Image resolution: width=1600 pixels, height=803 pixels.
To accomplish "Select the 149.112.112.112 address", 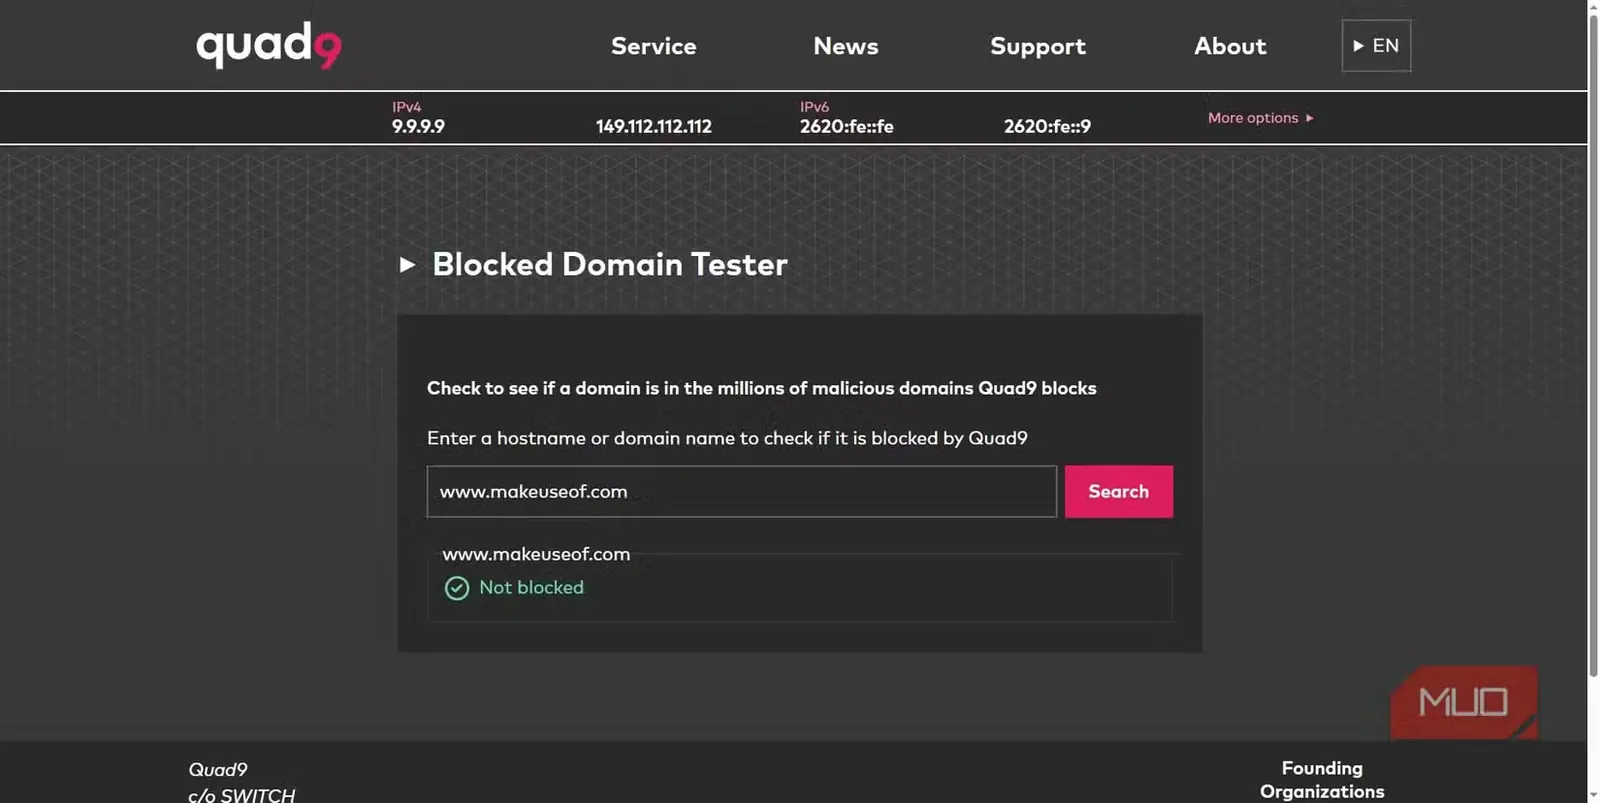I will [x=654, y=127].
